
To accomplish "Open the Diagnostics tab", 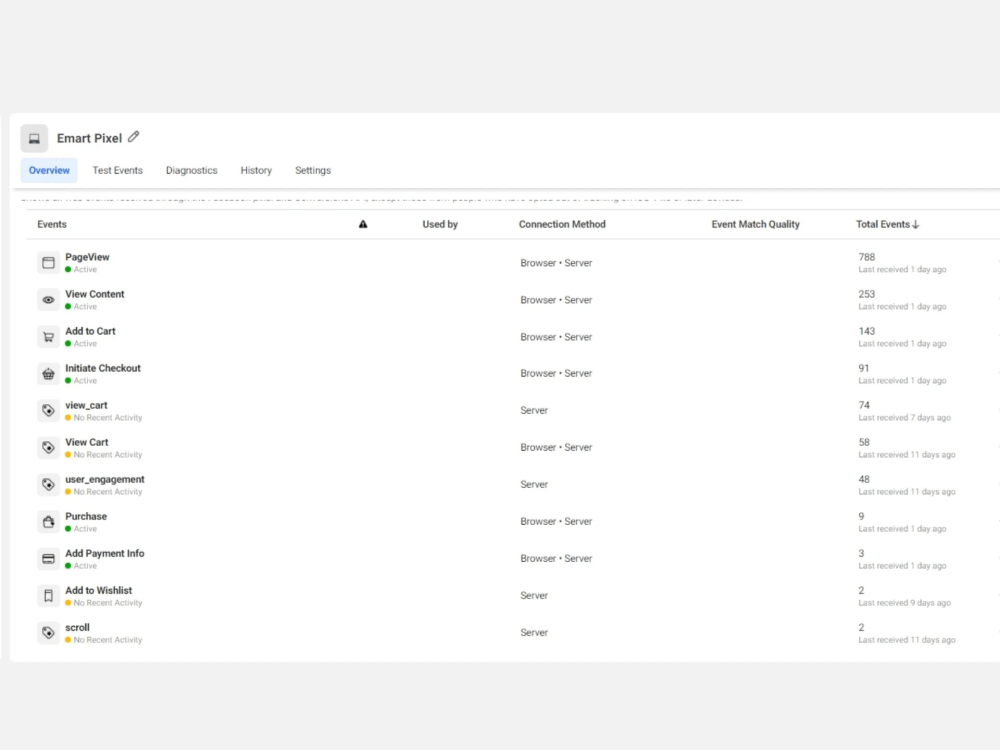I will pos(191,170).
